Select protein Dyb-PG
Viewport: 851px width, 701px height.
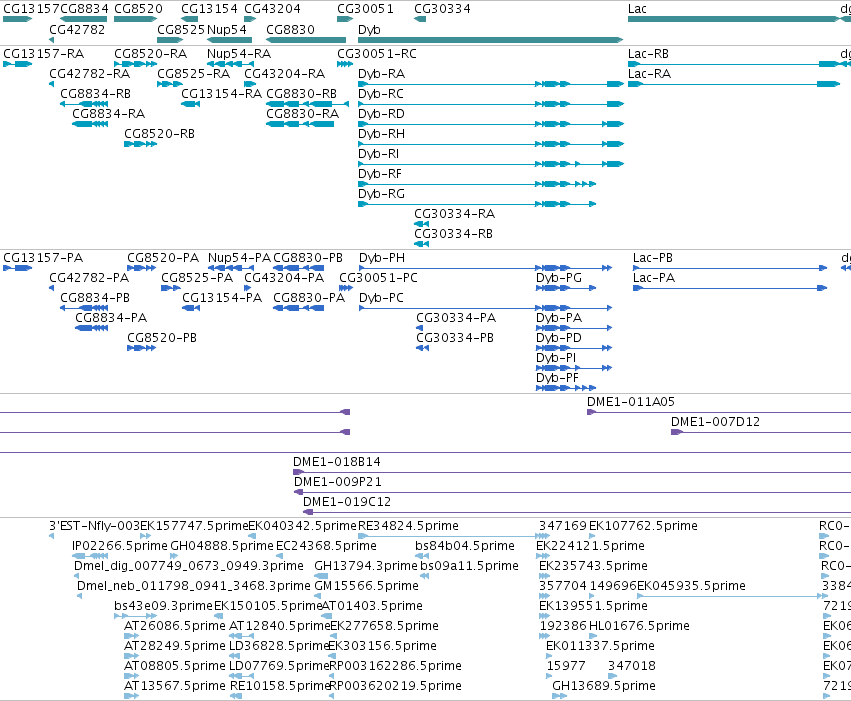point(559,278)
